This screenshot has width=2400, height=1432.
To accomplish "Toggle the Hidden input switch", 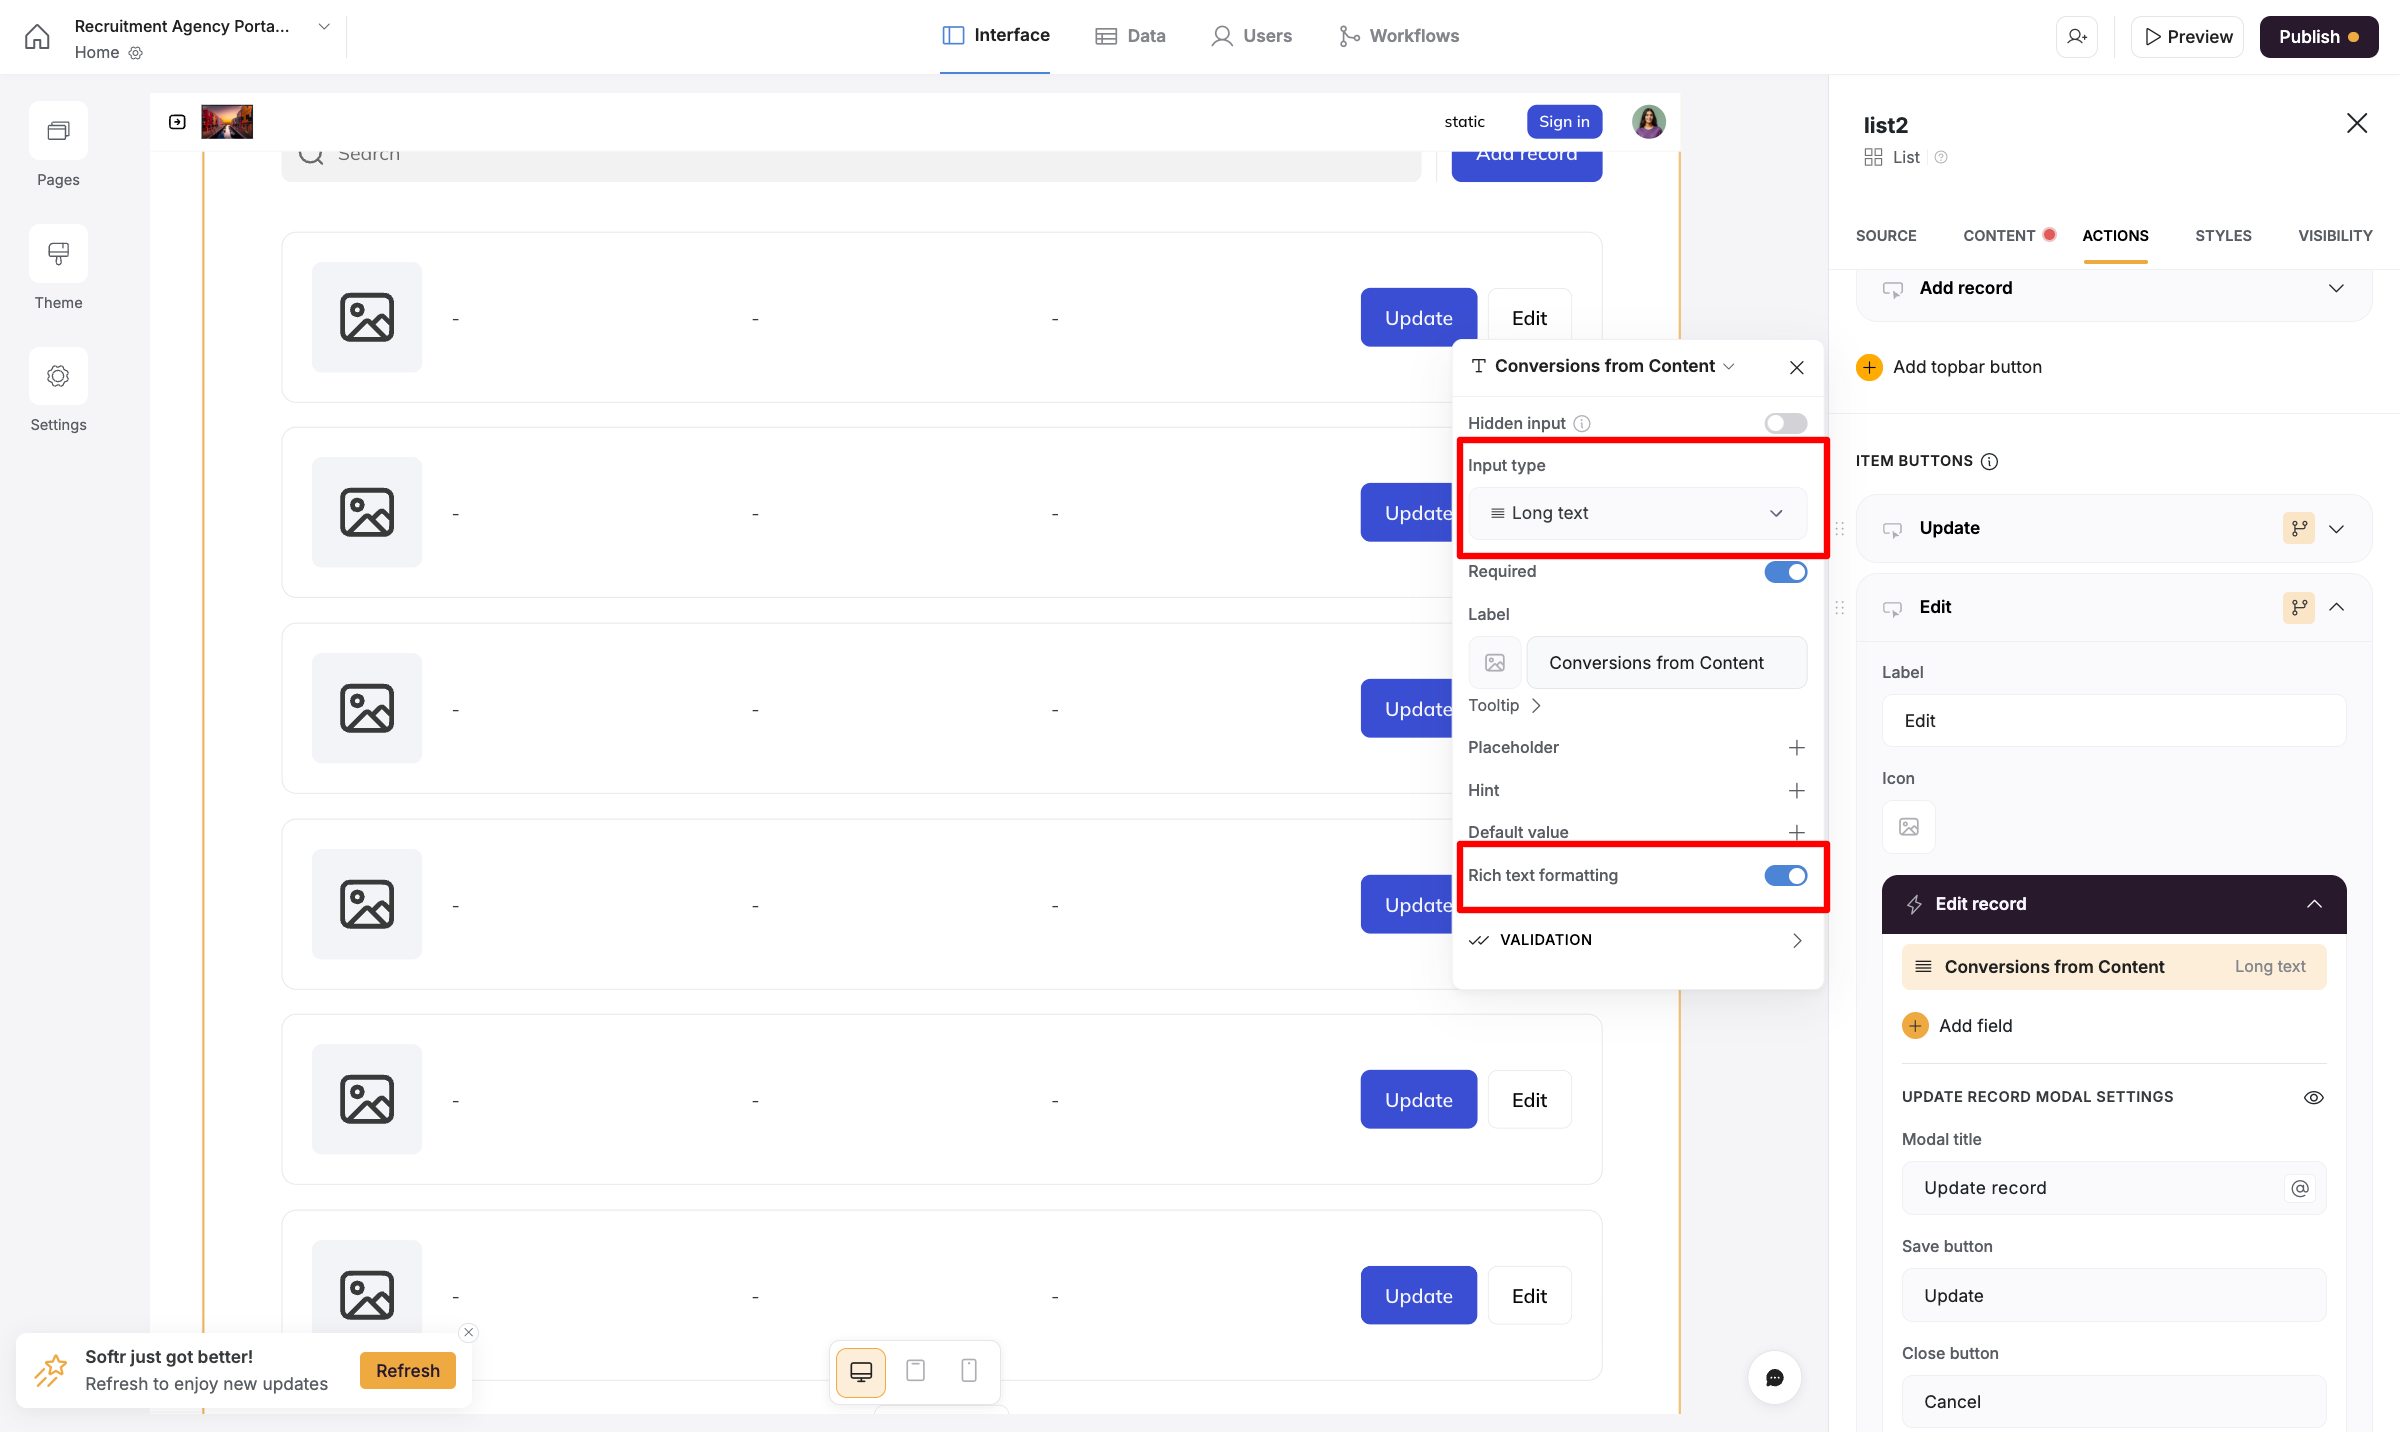I will point(1785,423).
